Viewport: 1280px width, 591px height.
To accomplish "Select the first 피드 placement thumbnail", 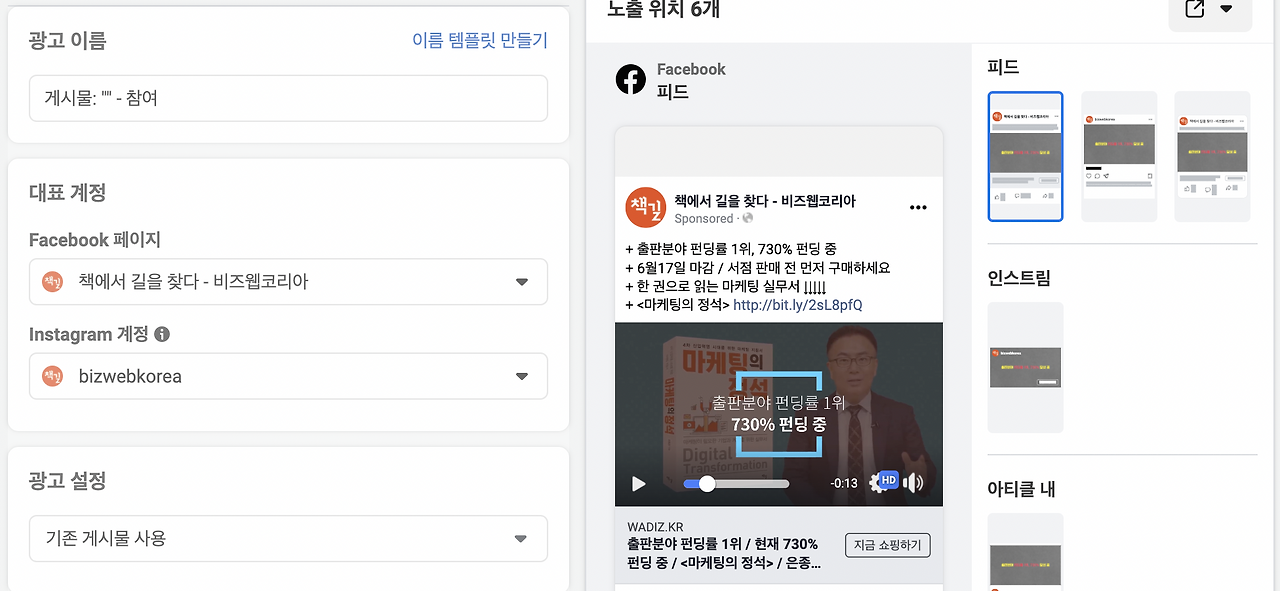I will pyautogui.click(x=1025, y=156).
